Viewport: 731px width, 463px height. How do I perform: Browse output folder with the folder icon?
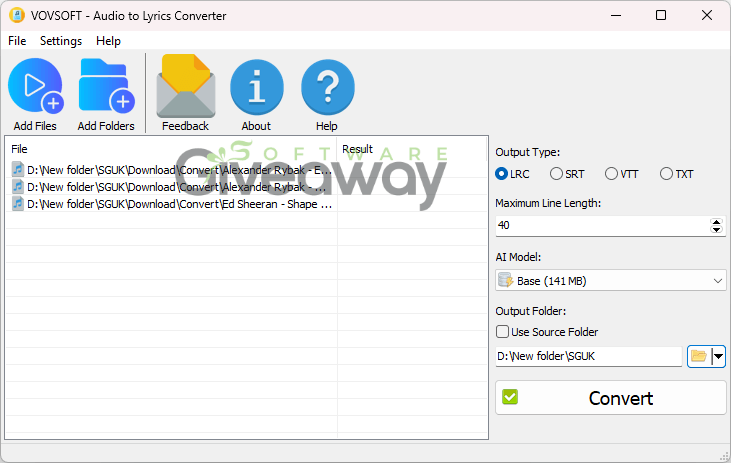pos(698,356)
